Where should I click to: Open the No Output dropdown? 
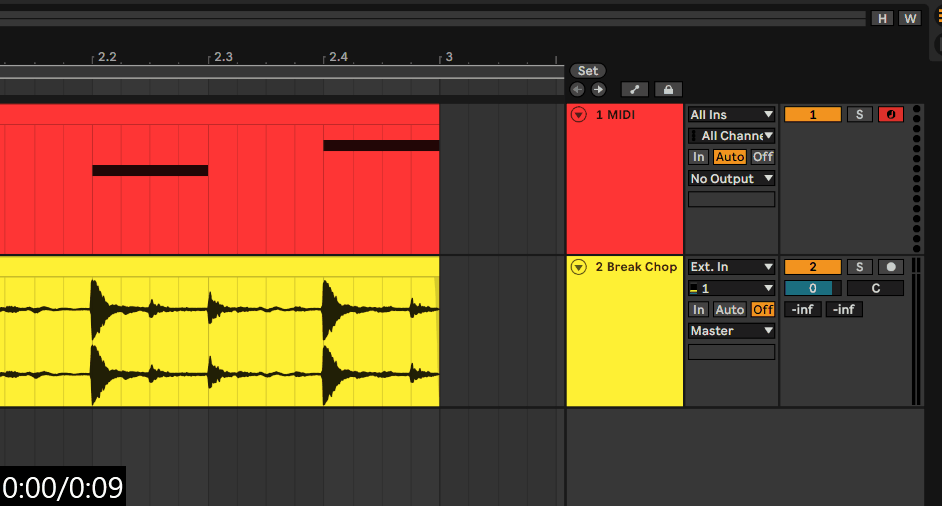coord(731,178)
